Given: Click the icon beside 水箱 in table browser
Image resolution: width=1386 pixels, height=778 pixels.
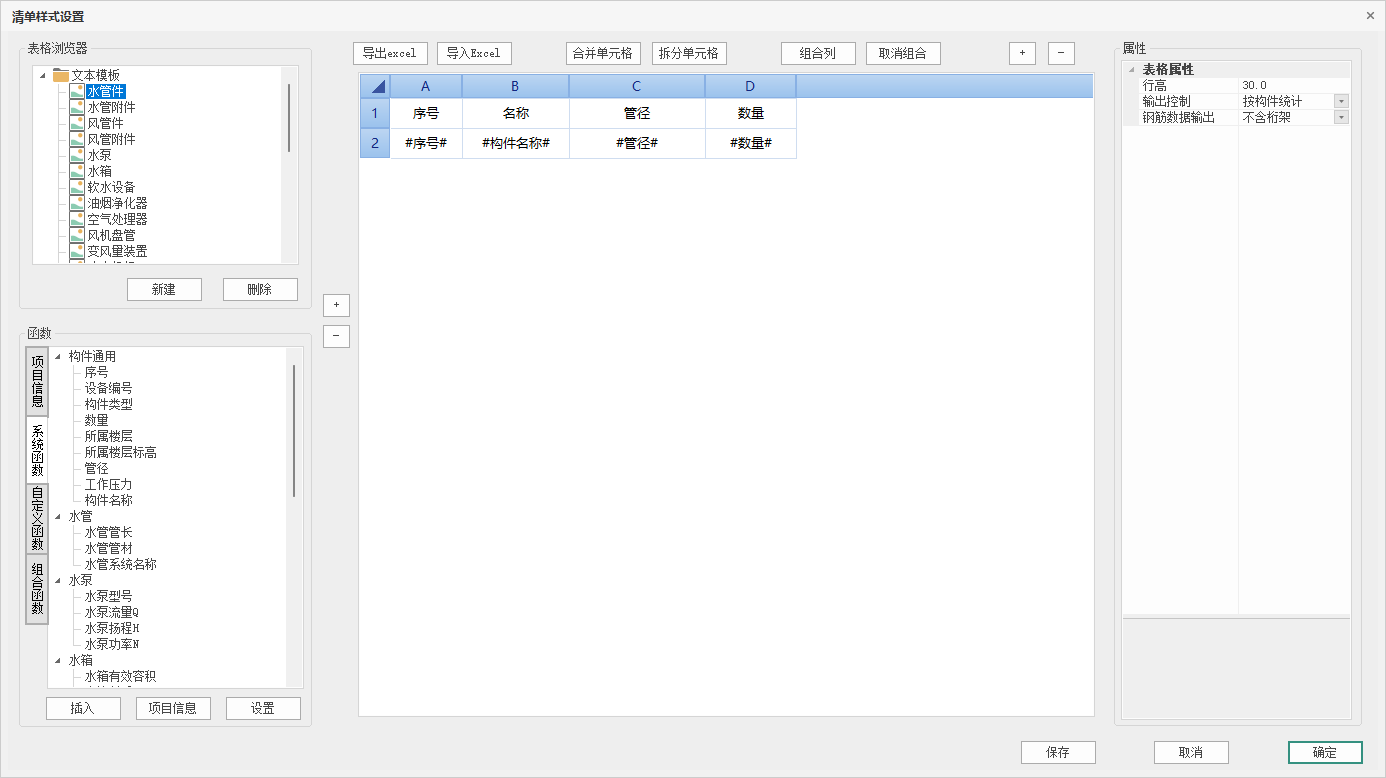Looking at the screenshot, I should (x=77, y=171).
